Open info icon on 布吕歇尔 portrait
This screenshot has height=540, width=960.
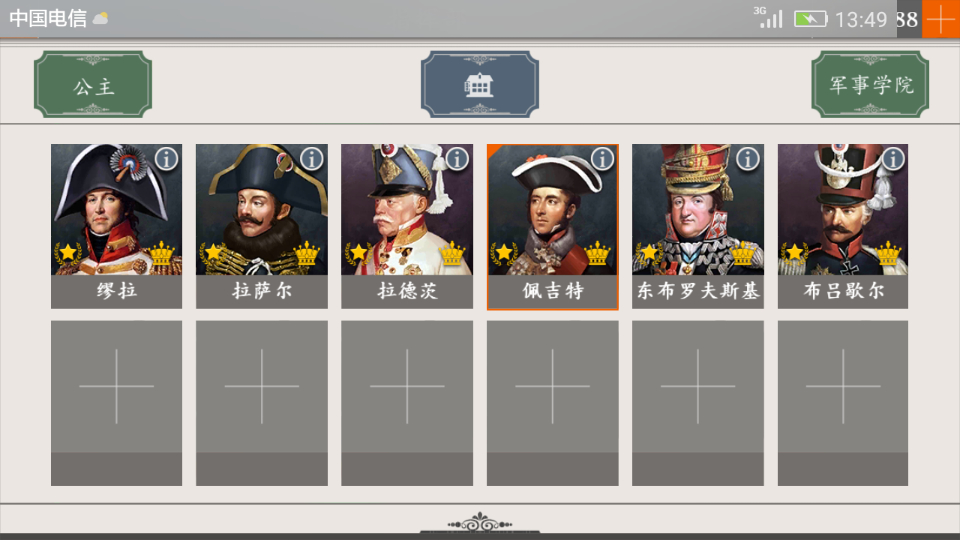click(x=893, y=159)
